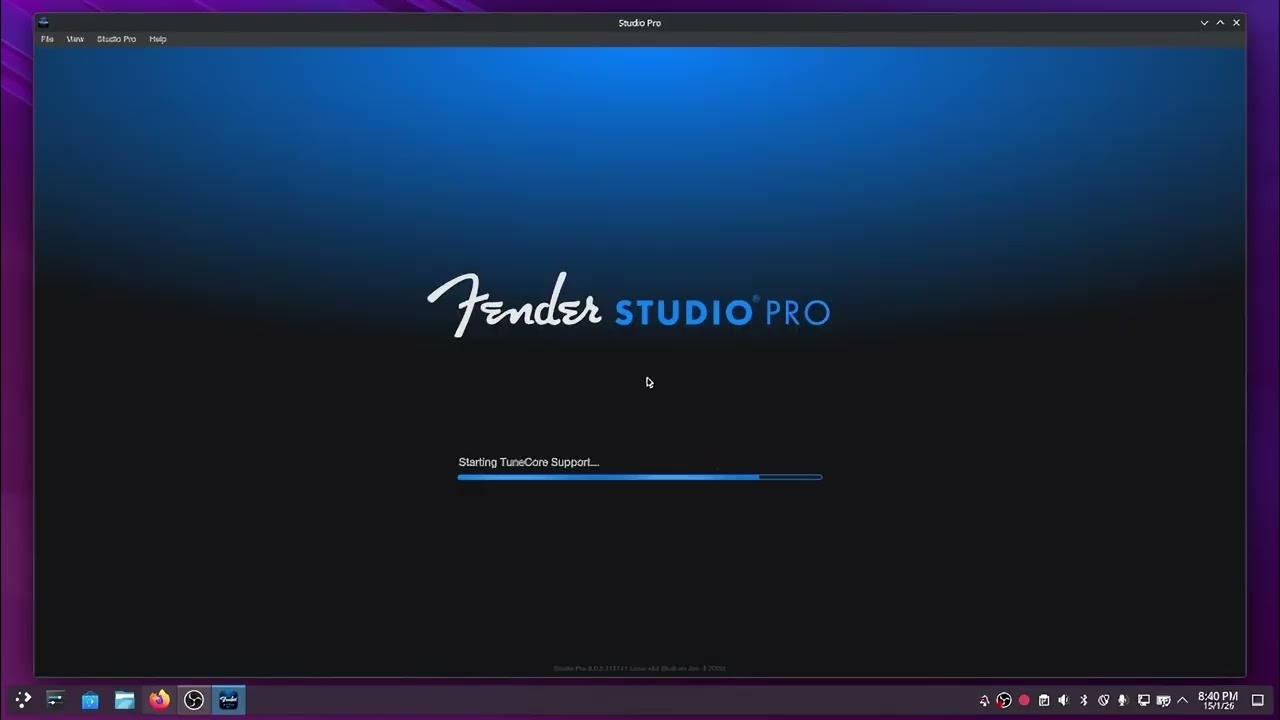
Task: Open the OBS system tray icon
Action: coord(1004,700)
